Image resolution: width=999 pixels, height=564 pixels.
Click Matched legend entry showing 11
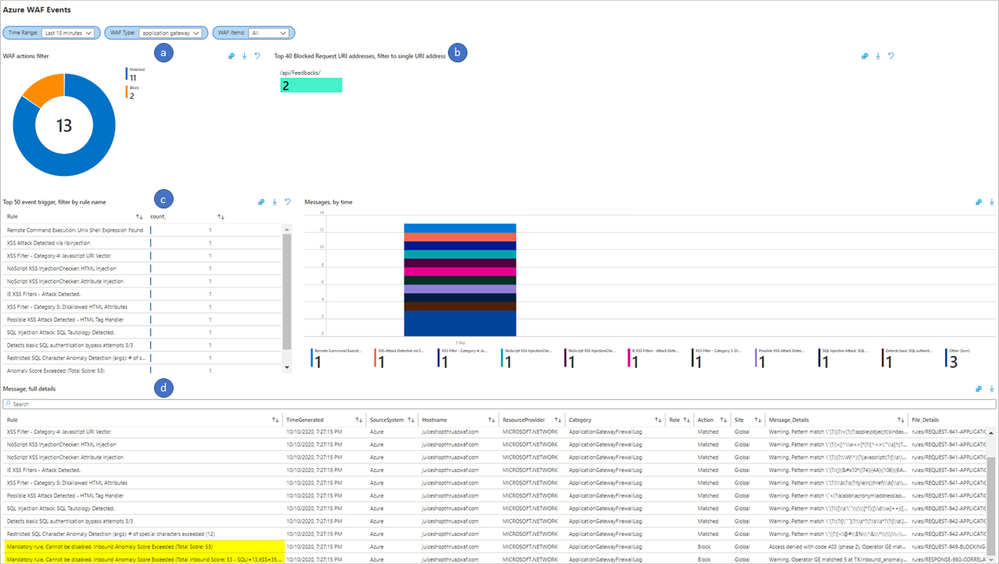135,74
